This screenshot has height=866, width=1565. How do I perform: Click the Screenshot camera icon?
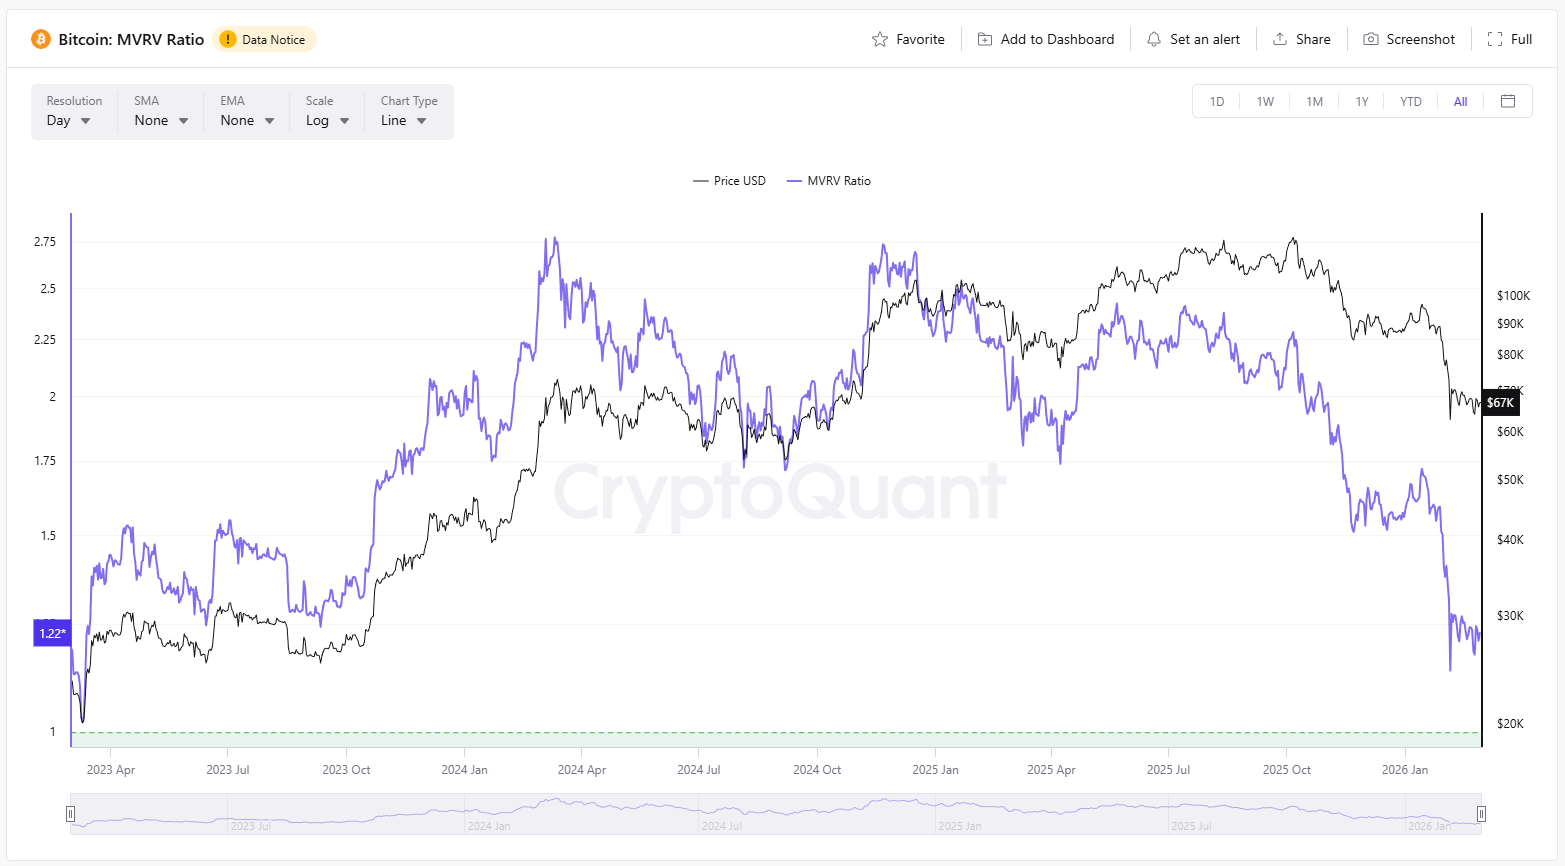click(x=1371, y=39)
